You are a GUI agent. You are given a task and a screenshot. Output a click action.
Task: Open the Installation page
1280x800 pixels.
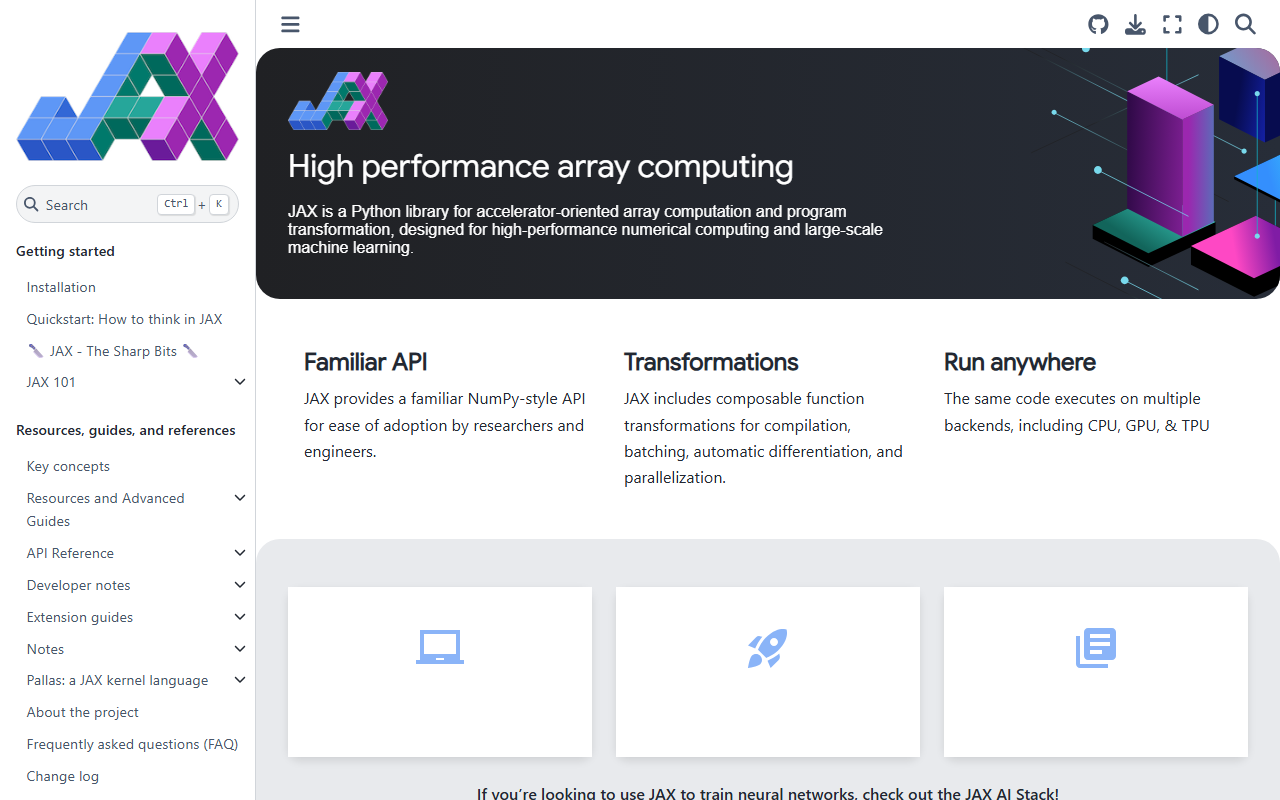61,287
